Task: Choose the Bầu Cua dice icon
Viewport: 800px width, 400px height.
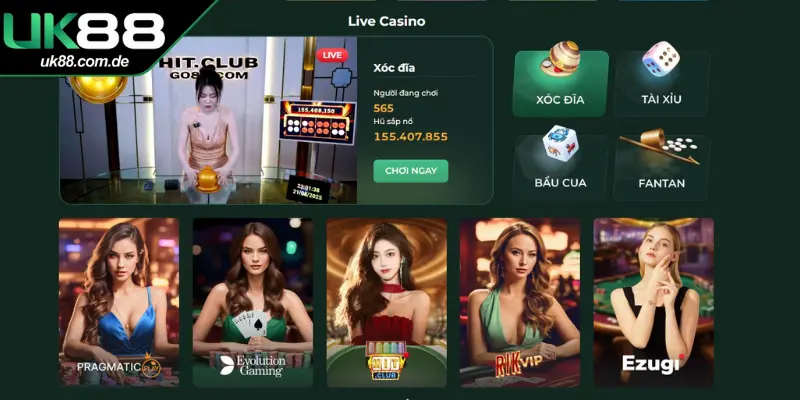Action: point(560,143)
